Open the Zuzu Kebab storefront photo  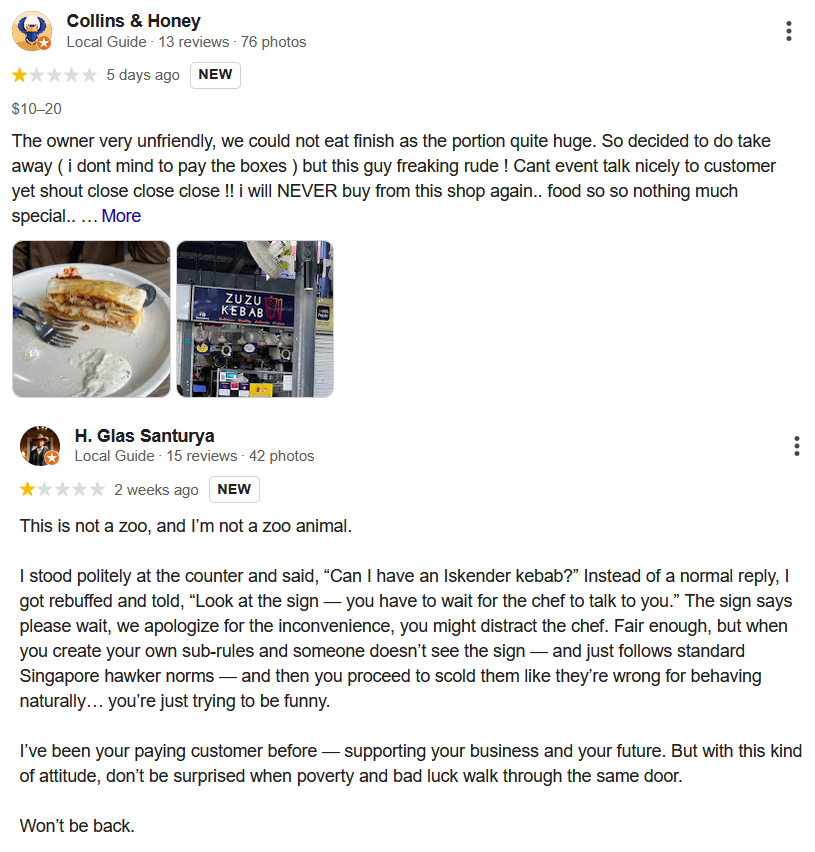point(255,319)
